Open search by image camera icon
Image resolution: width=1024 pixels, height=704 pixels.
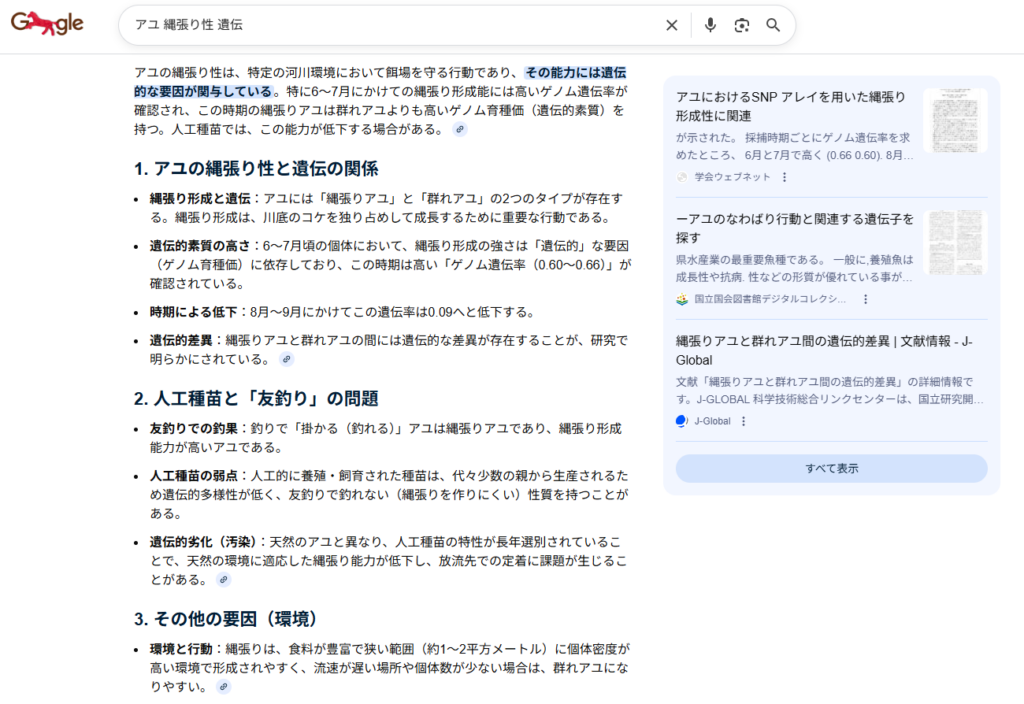741,25
